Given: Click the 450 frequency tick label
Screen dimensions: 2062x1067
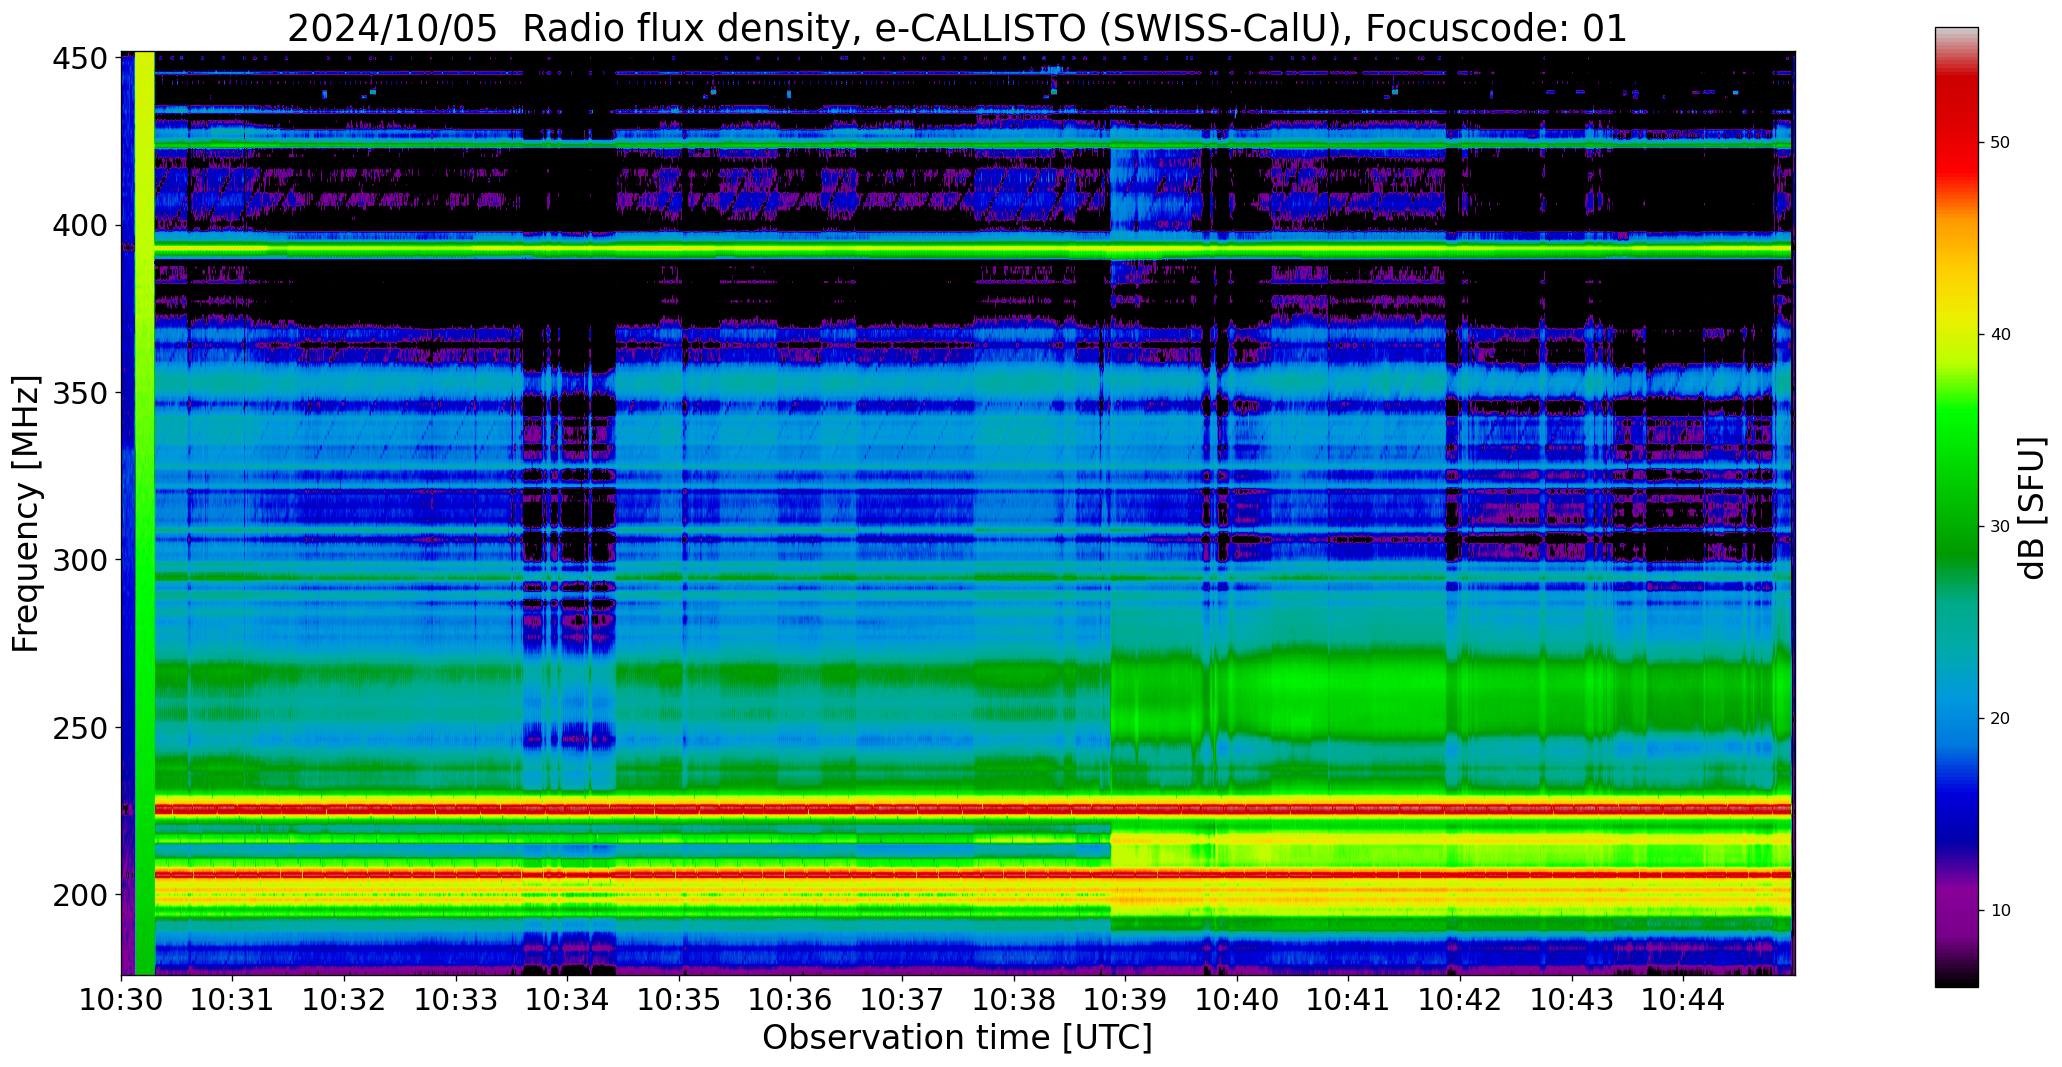Looking at the screenshot, I should click(79, 59).
